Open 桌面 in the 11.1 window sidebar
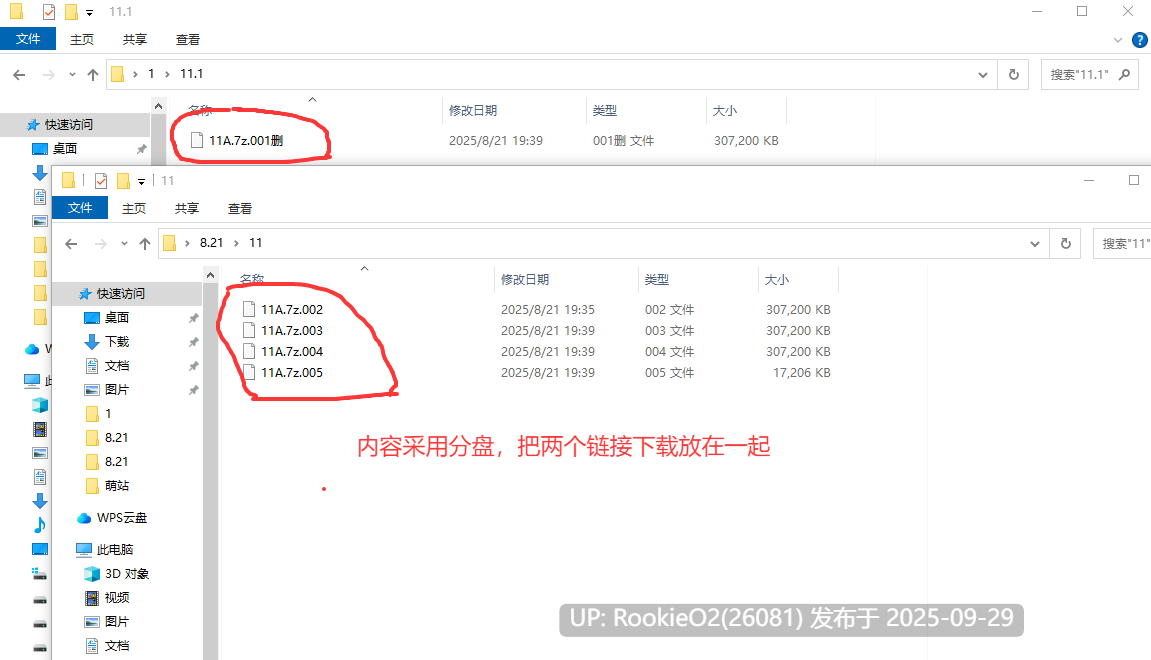 [x=65, y=148]
